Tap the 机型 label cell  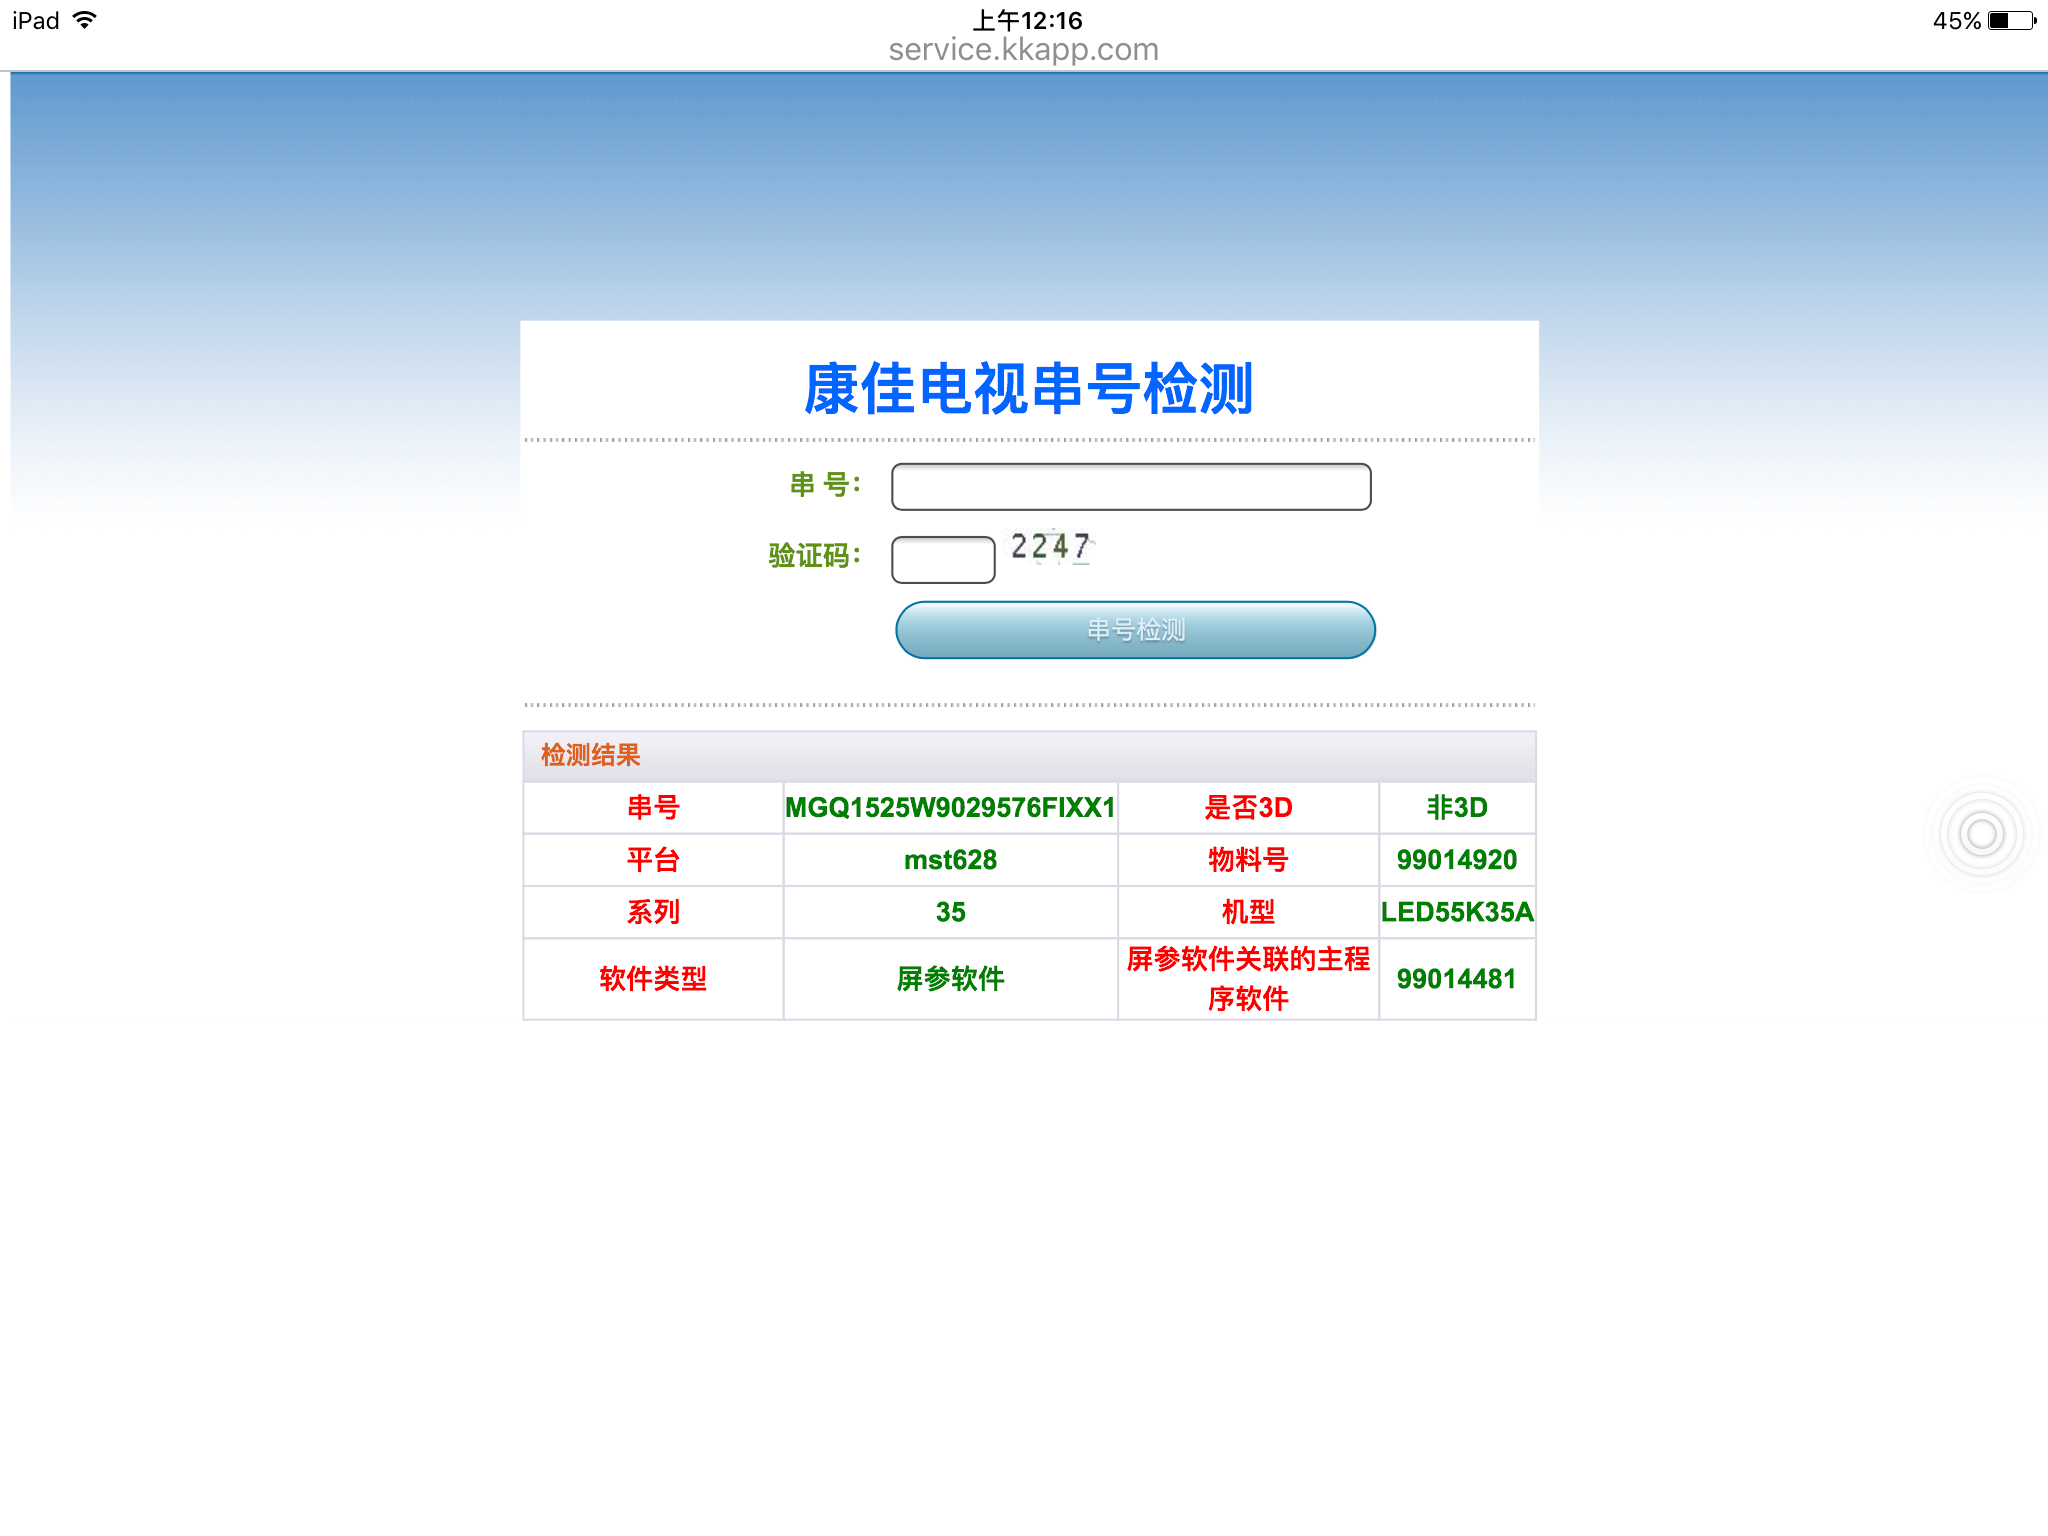click(x=1248, y=912)
